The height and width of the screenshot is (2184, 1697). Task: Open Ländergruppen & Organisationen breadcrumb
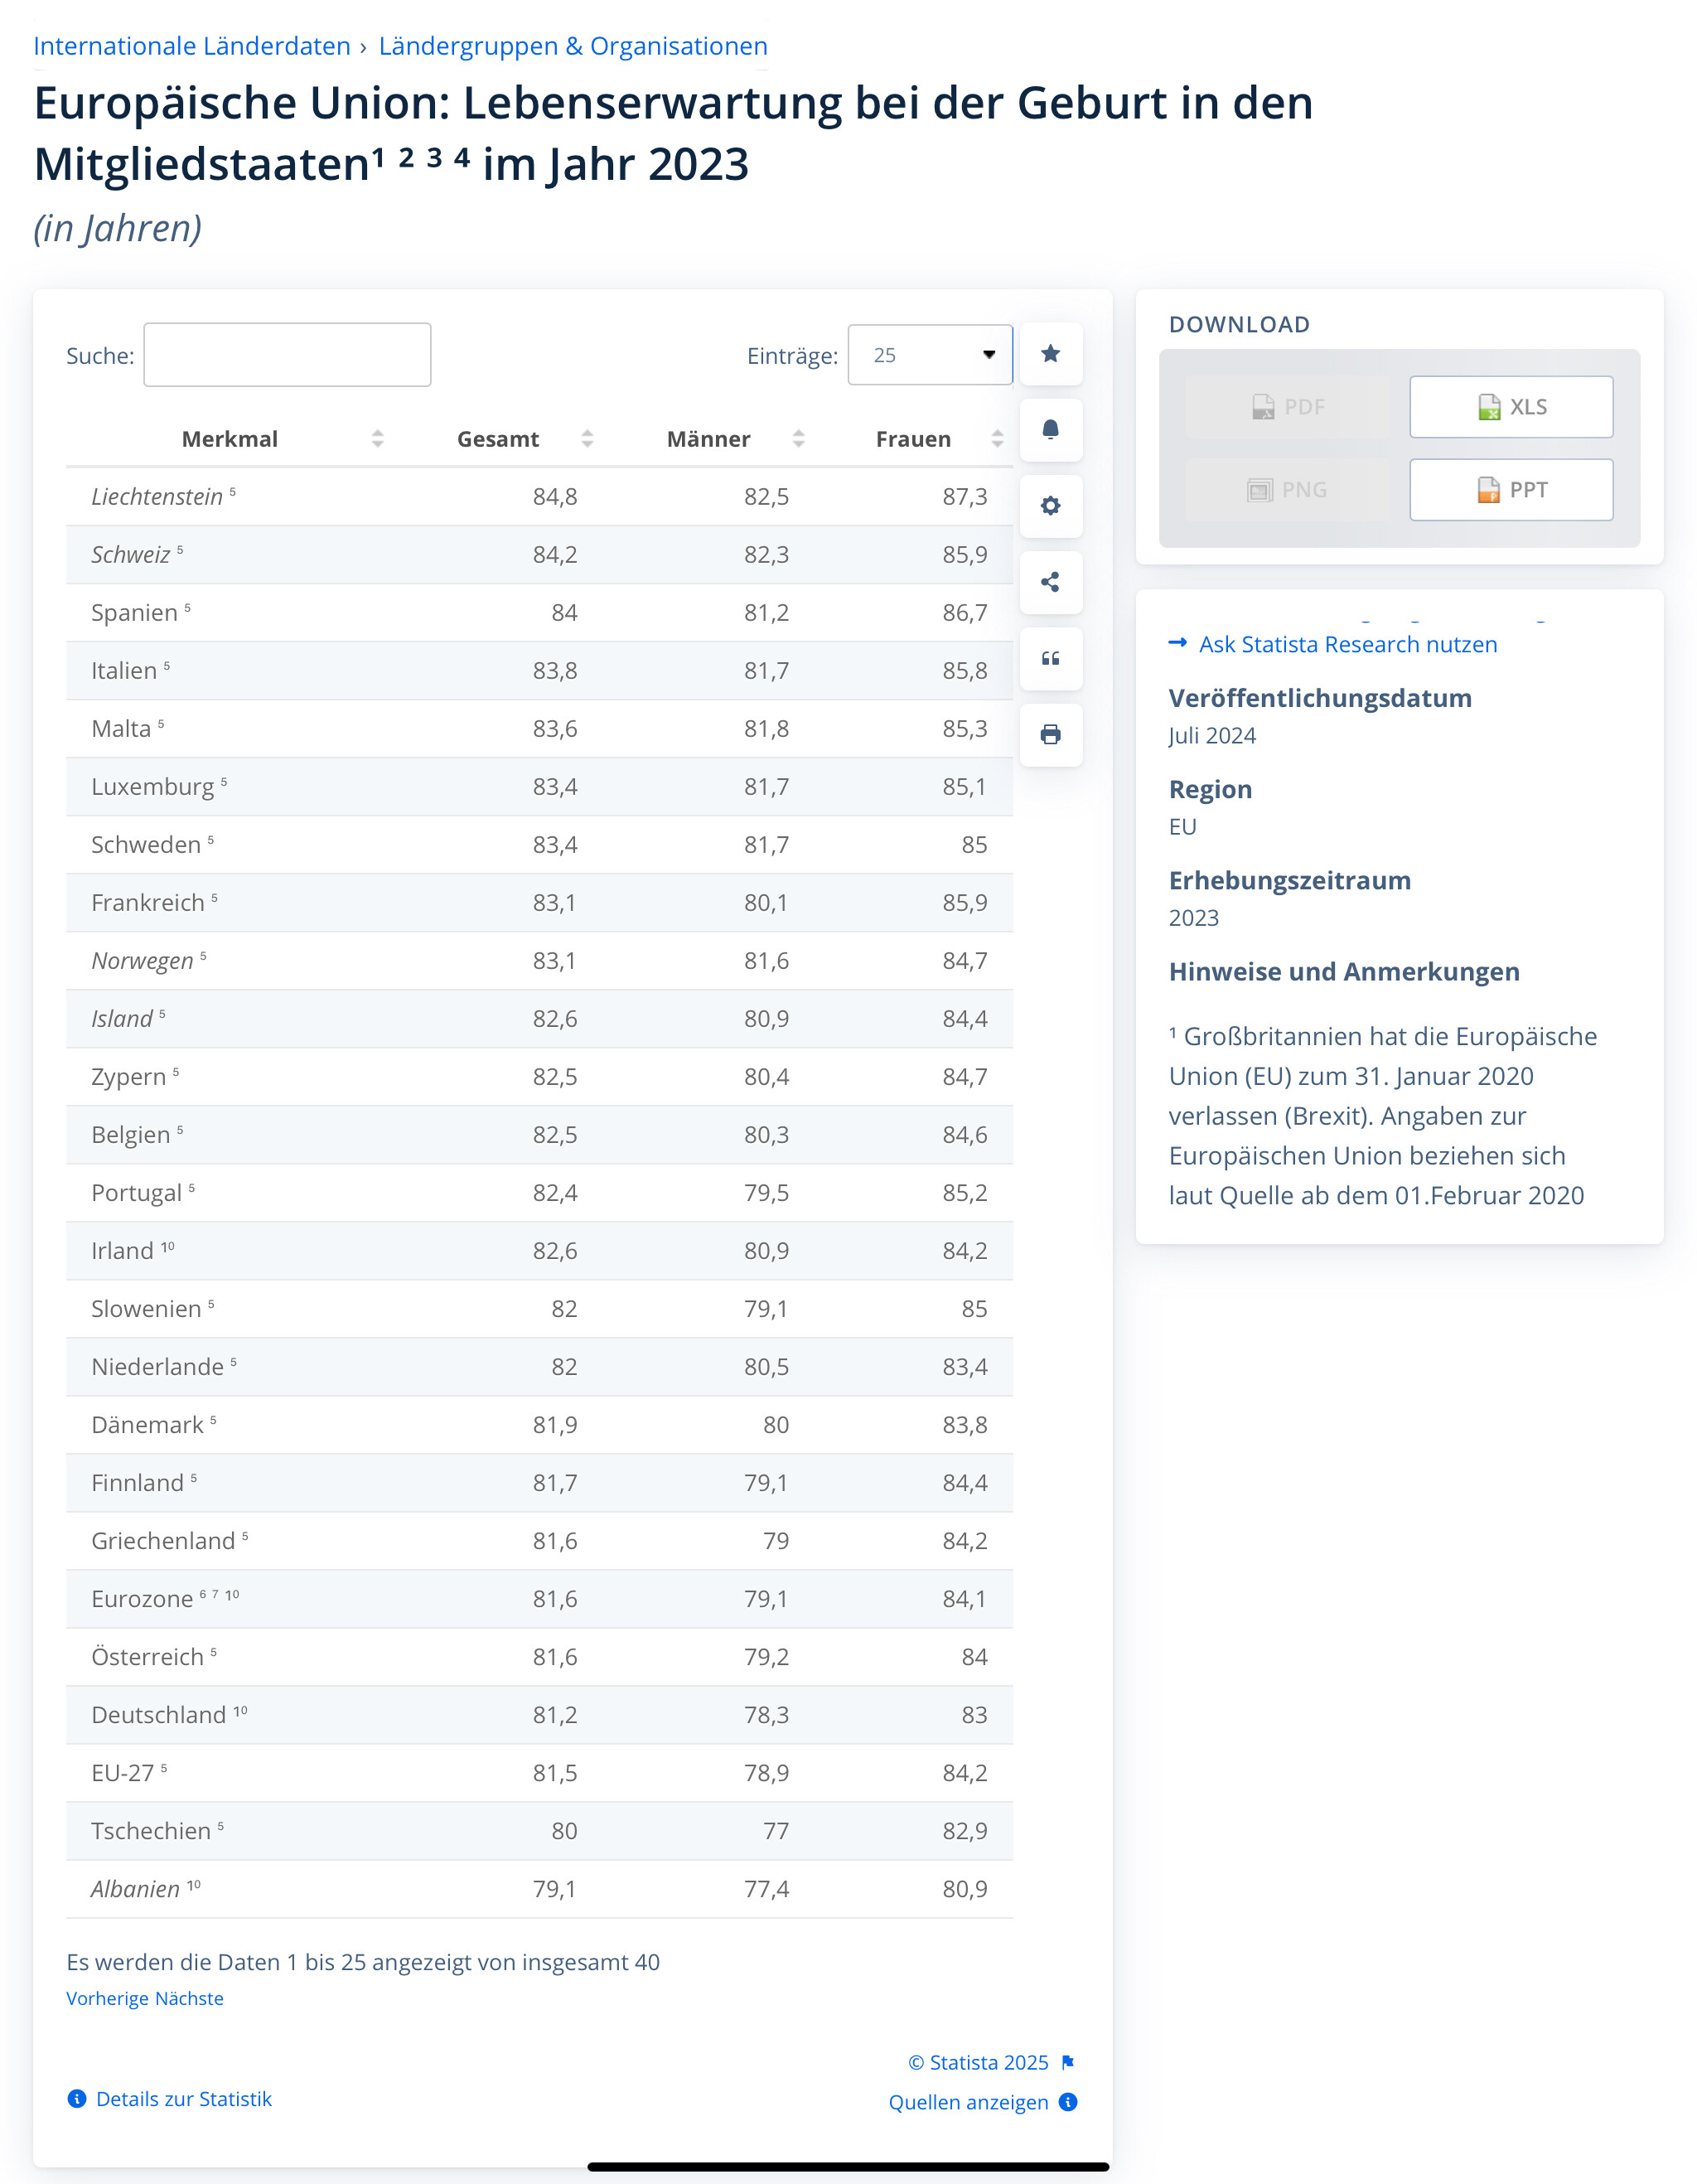pos(573,46)
